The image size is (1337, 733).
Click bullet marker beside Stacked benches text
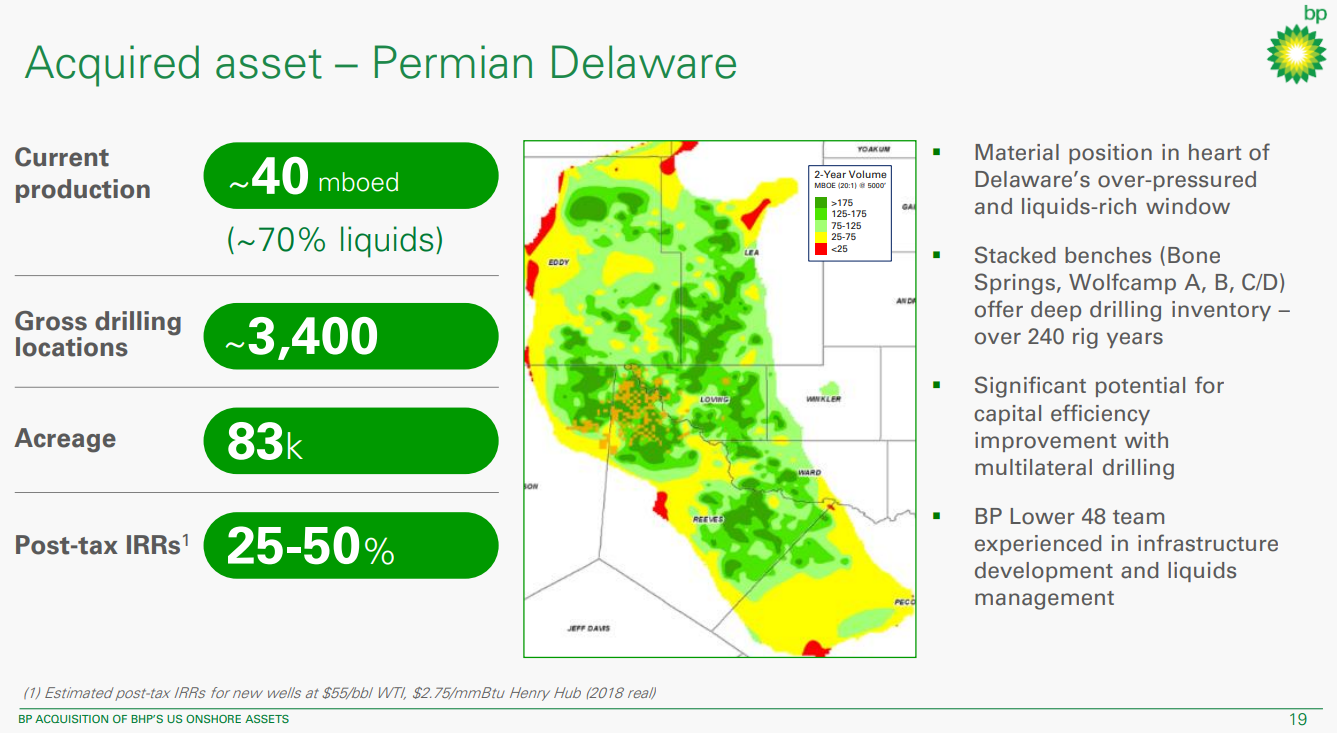(937, 255)
